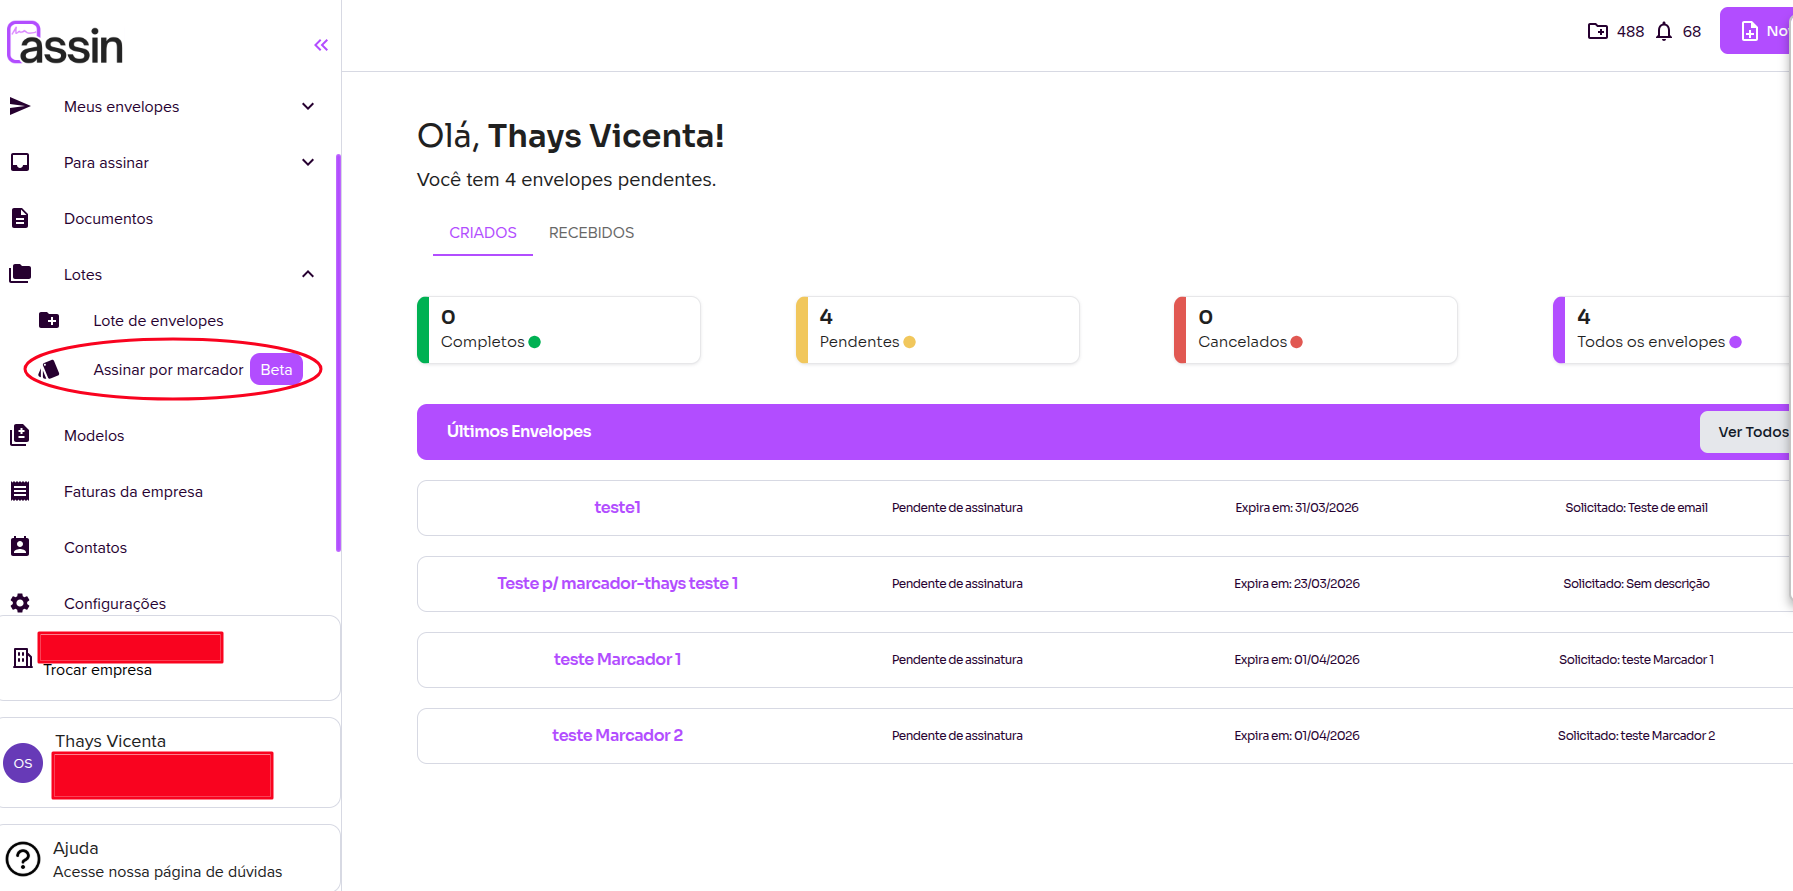The width and height of the screenshot is (1793, 891).
Task: Click the Modelos icon in sidebar
Action: point(20,435)
